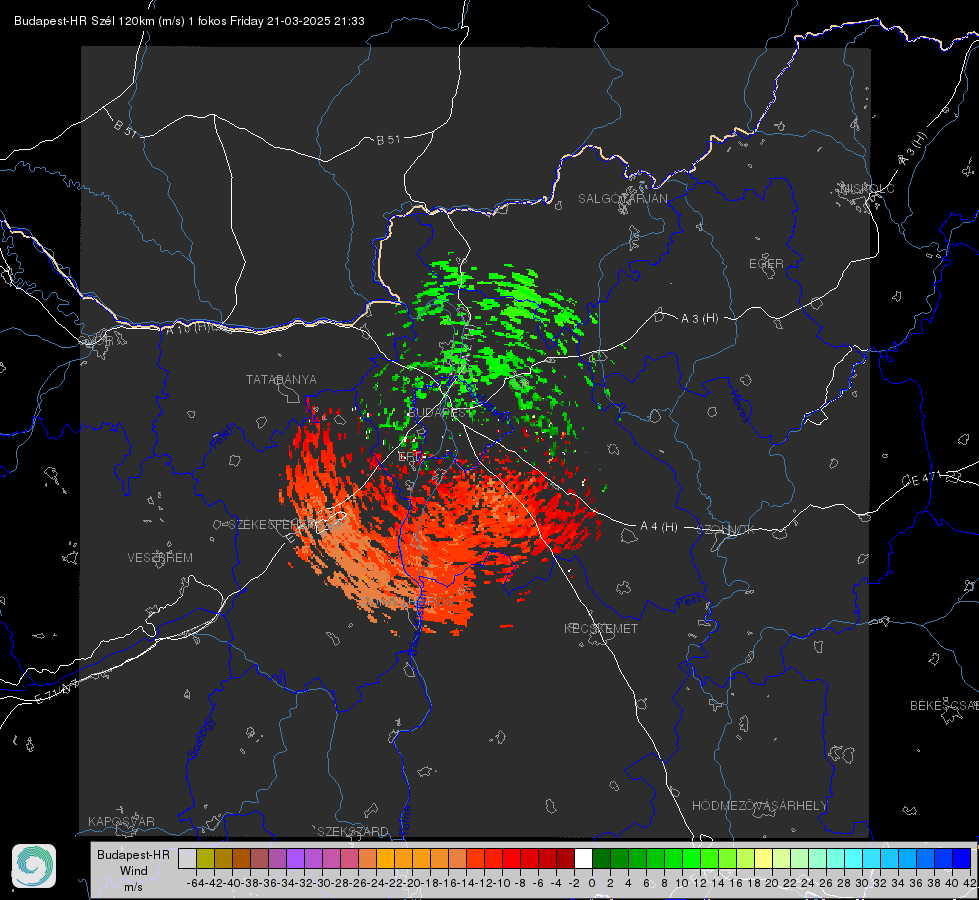This screenshot has width=979, height=900.
Task: Click the swirl logo icon beside the legend
Action: [x=34, y=866]
